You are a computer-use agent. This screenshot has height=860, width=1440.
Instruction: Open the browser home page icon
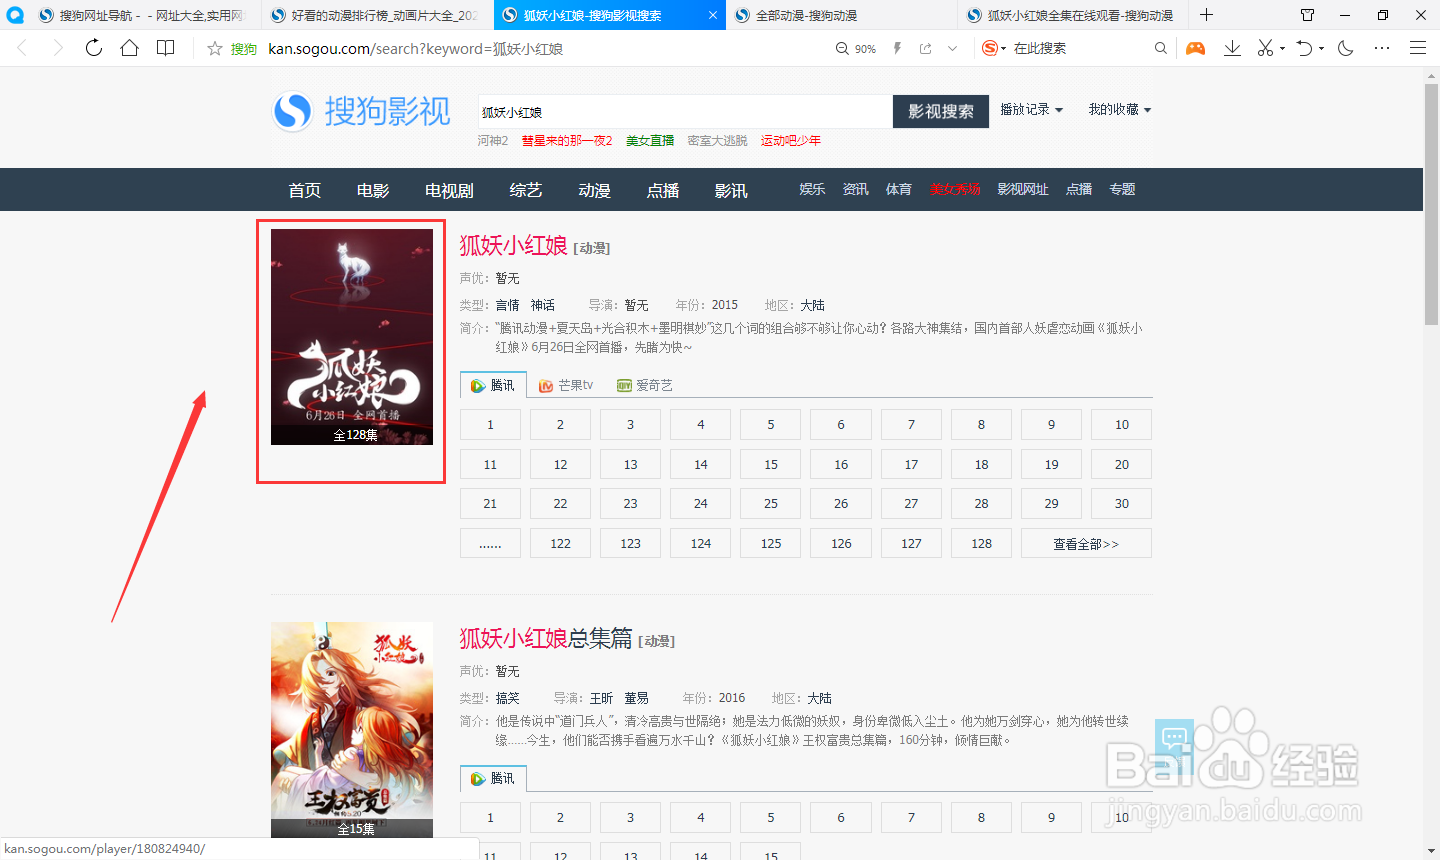(130, 48)
